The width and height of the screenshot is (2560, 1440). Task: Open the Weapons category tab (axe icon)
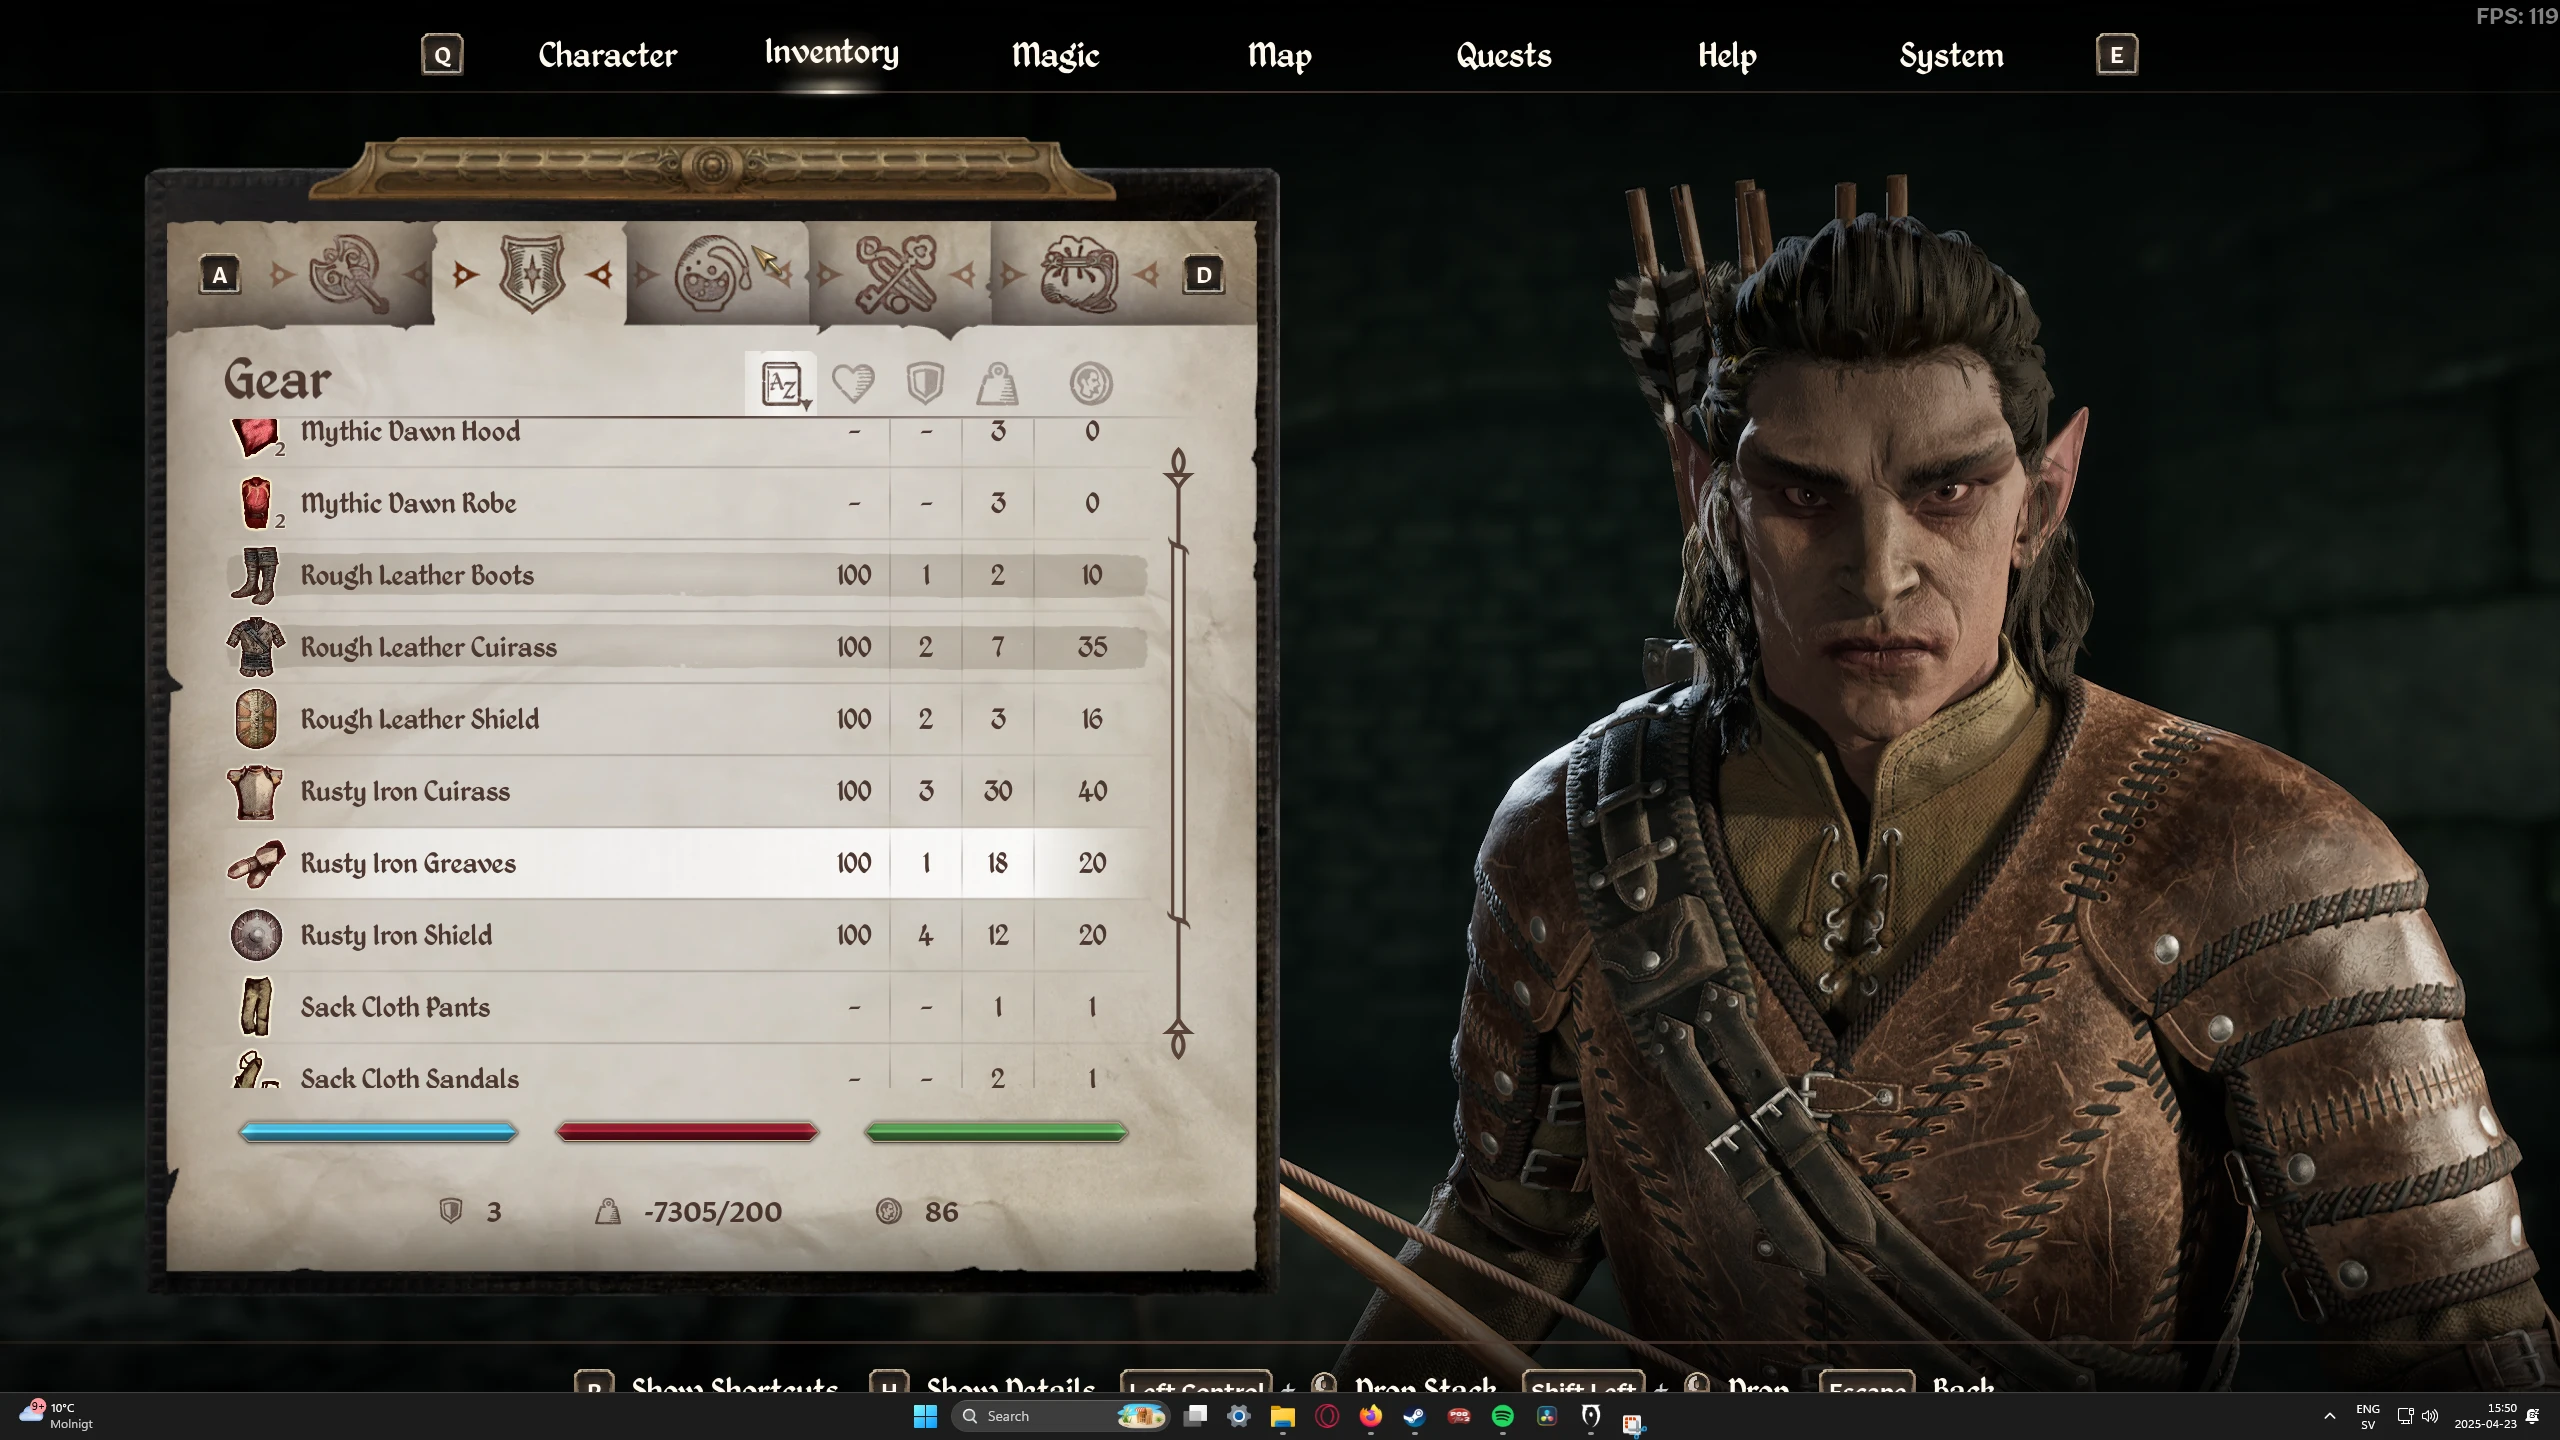tap(348, 273)
